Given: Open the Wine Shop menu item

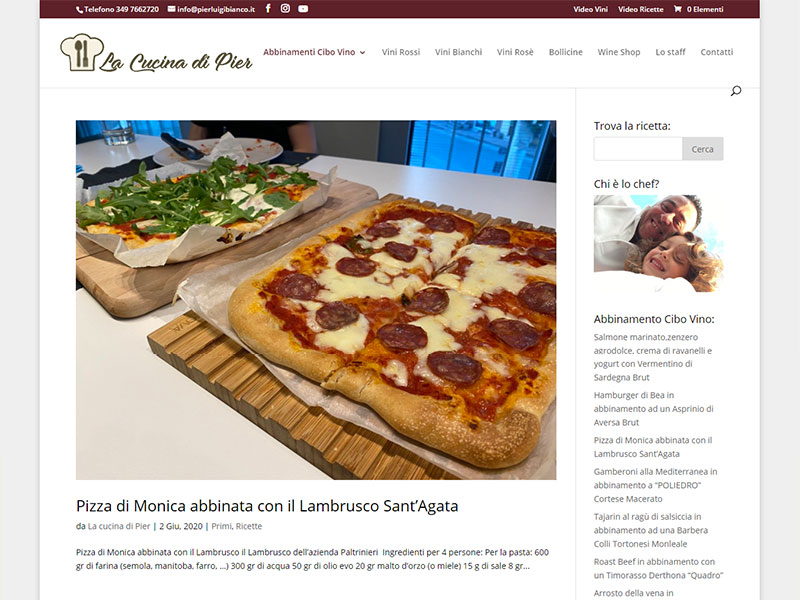Looking at the screenshot, I should (619, 52).
